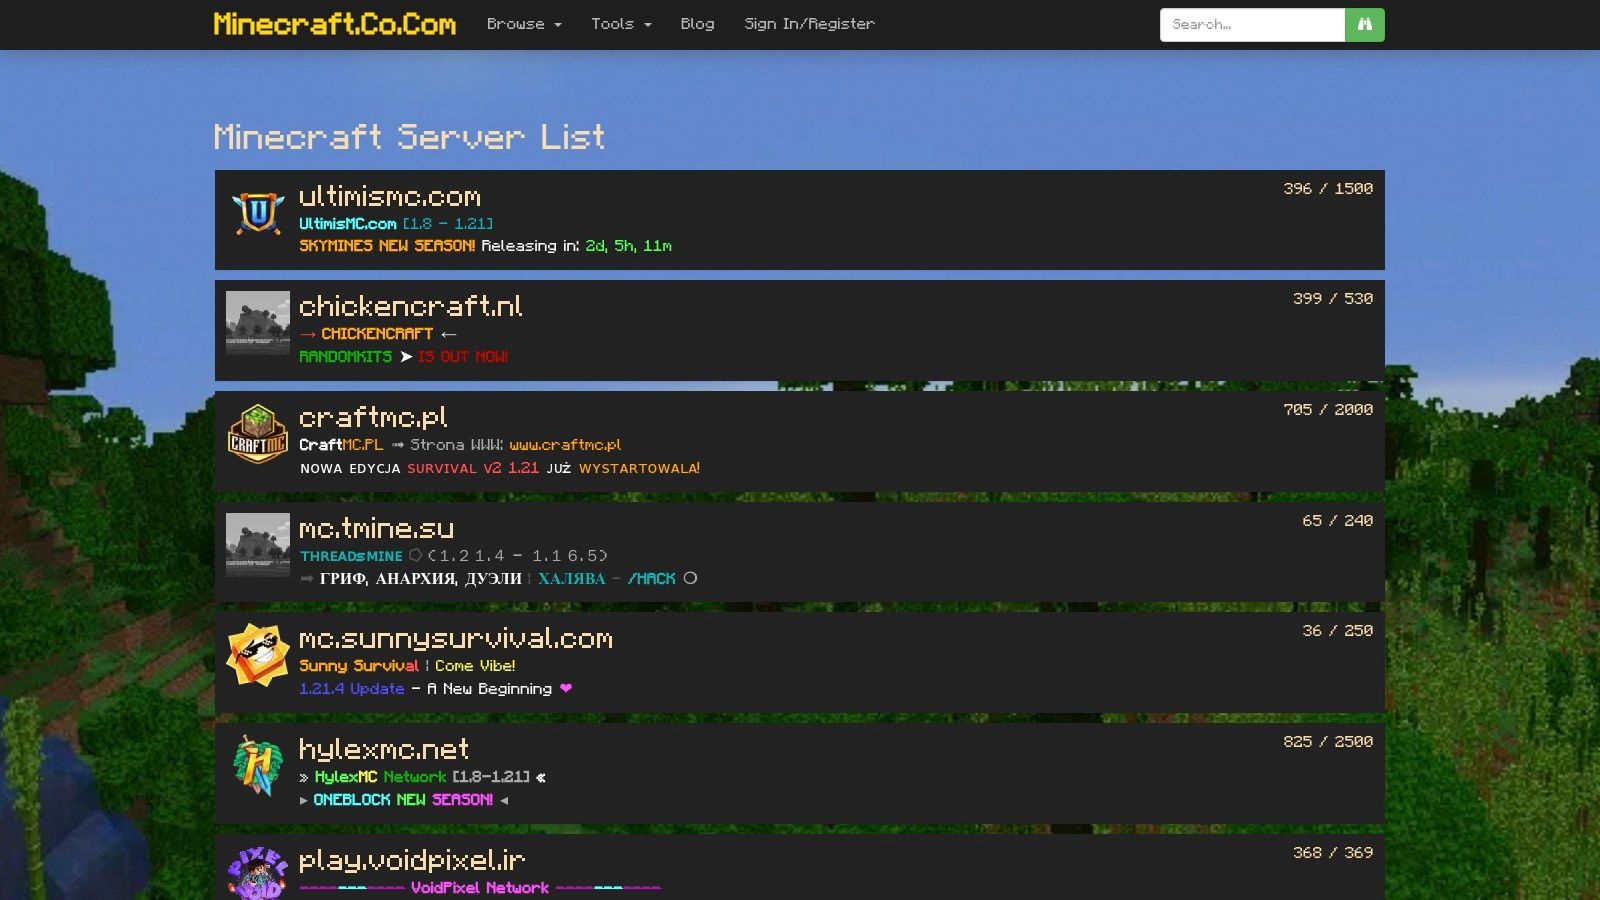Viewport: 1600px width, 900px height.
Task: Open the ultimismc.com server page
Action: [x=389, y=197]
